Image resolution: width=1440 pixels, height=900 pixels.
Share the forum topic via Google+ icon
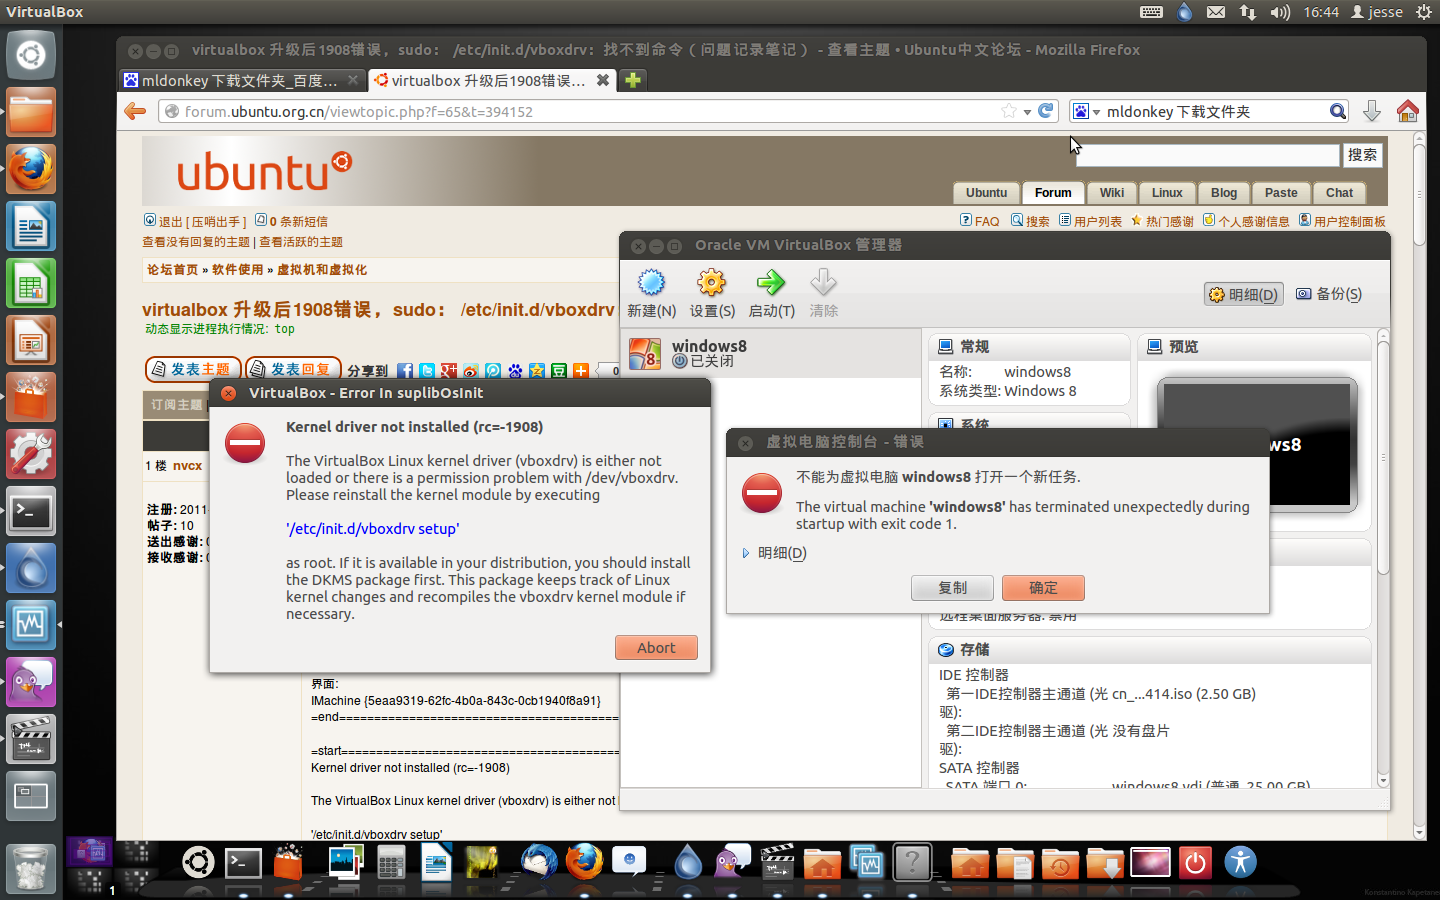pos(449,371)
